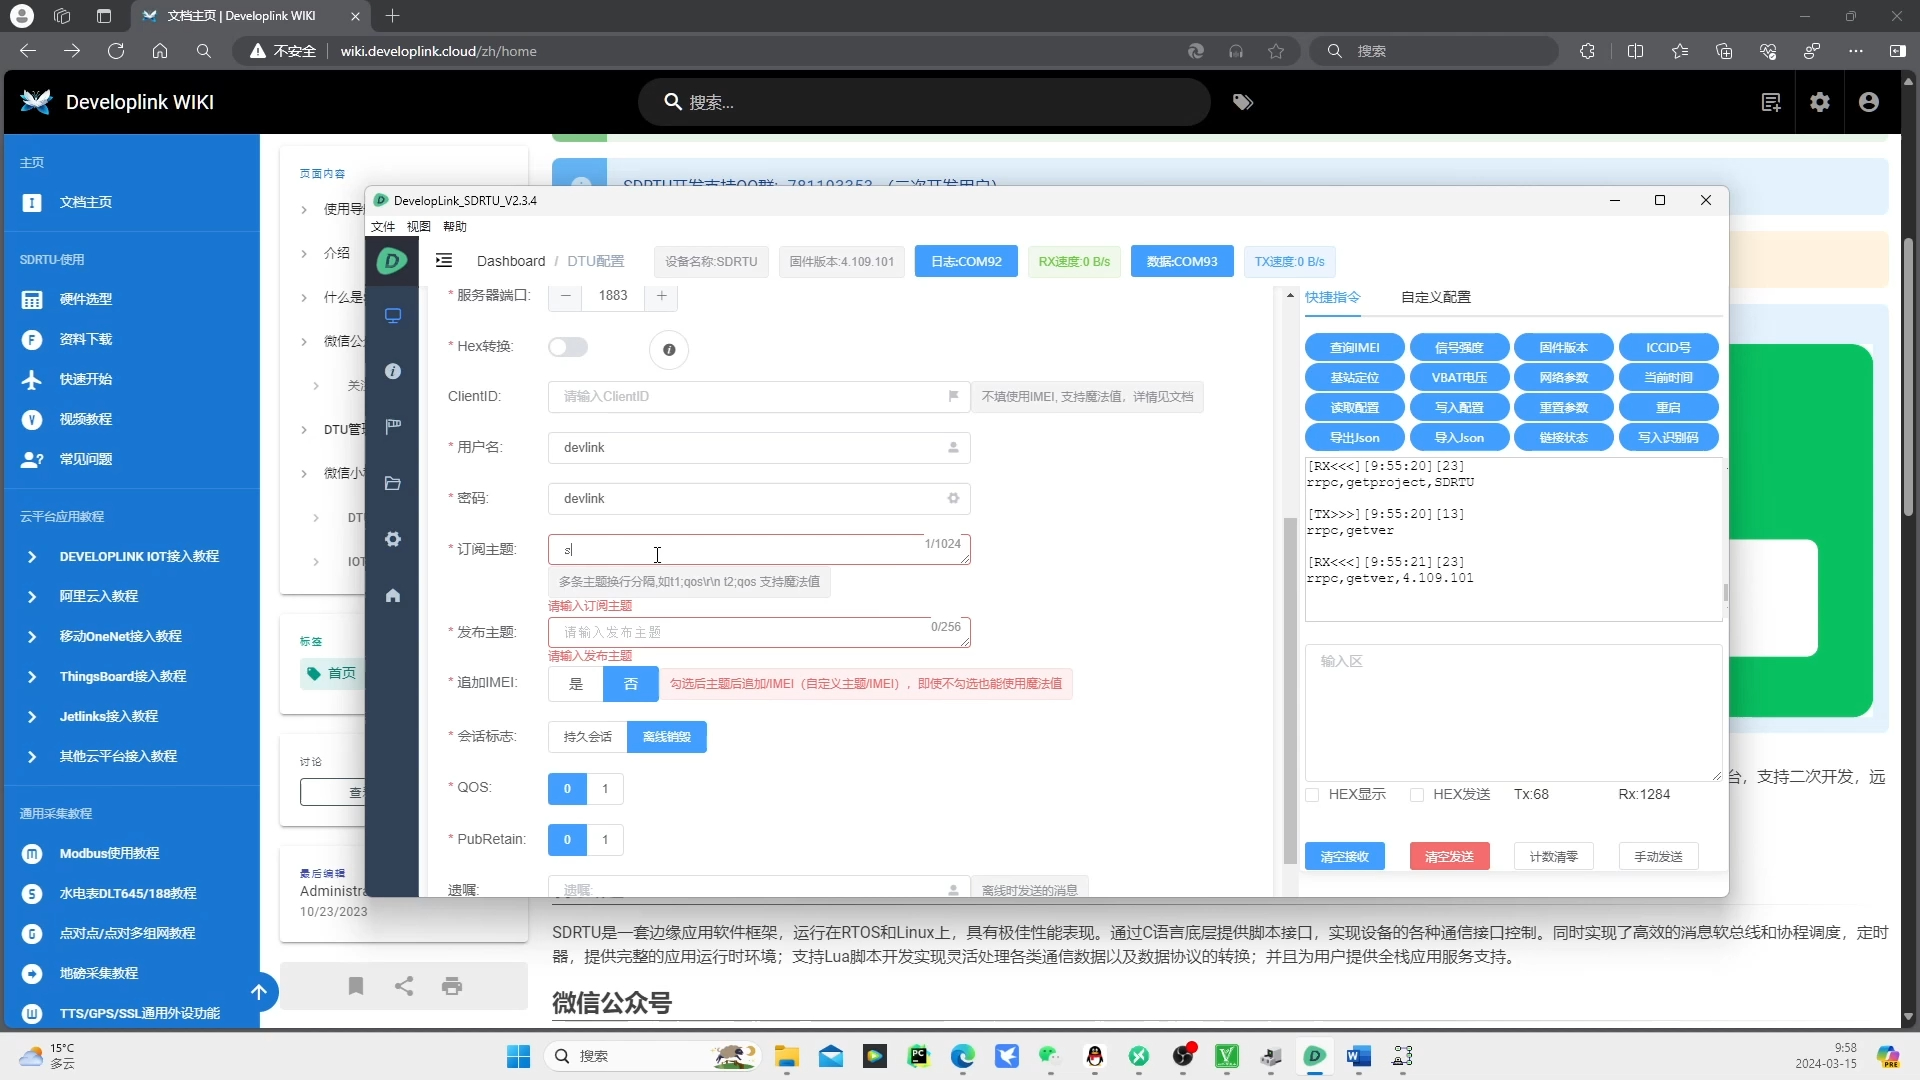Check the HEX发送 checkbox
1920x1080 pixels.
click(1417, 795)
